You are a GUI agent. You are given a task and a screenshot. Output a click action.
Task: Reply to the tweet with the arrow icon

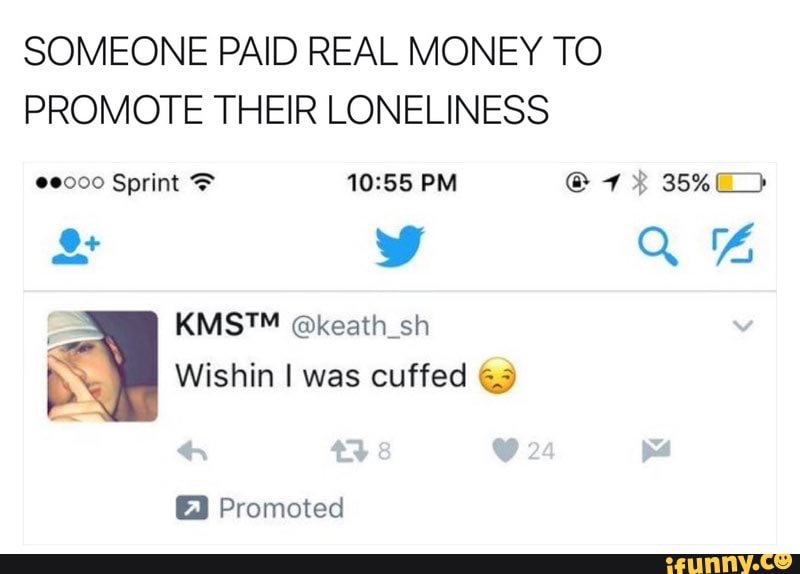click(192, 451)
